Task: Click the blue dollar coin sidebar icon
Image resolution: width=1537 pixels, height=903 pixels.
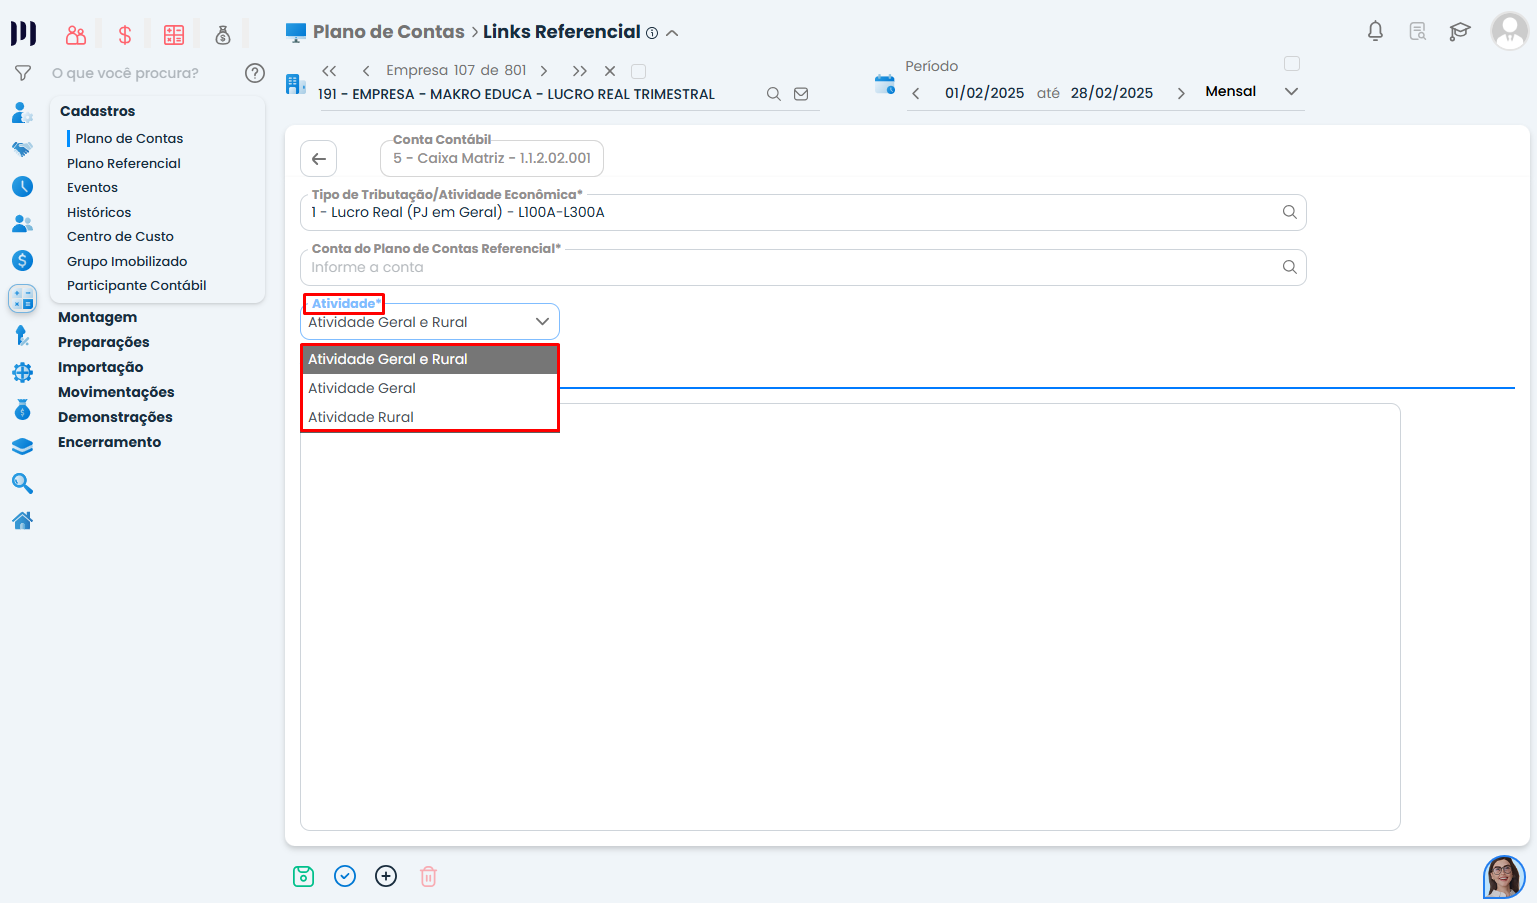Action: click(x=22, y=261)
